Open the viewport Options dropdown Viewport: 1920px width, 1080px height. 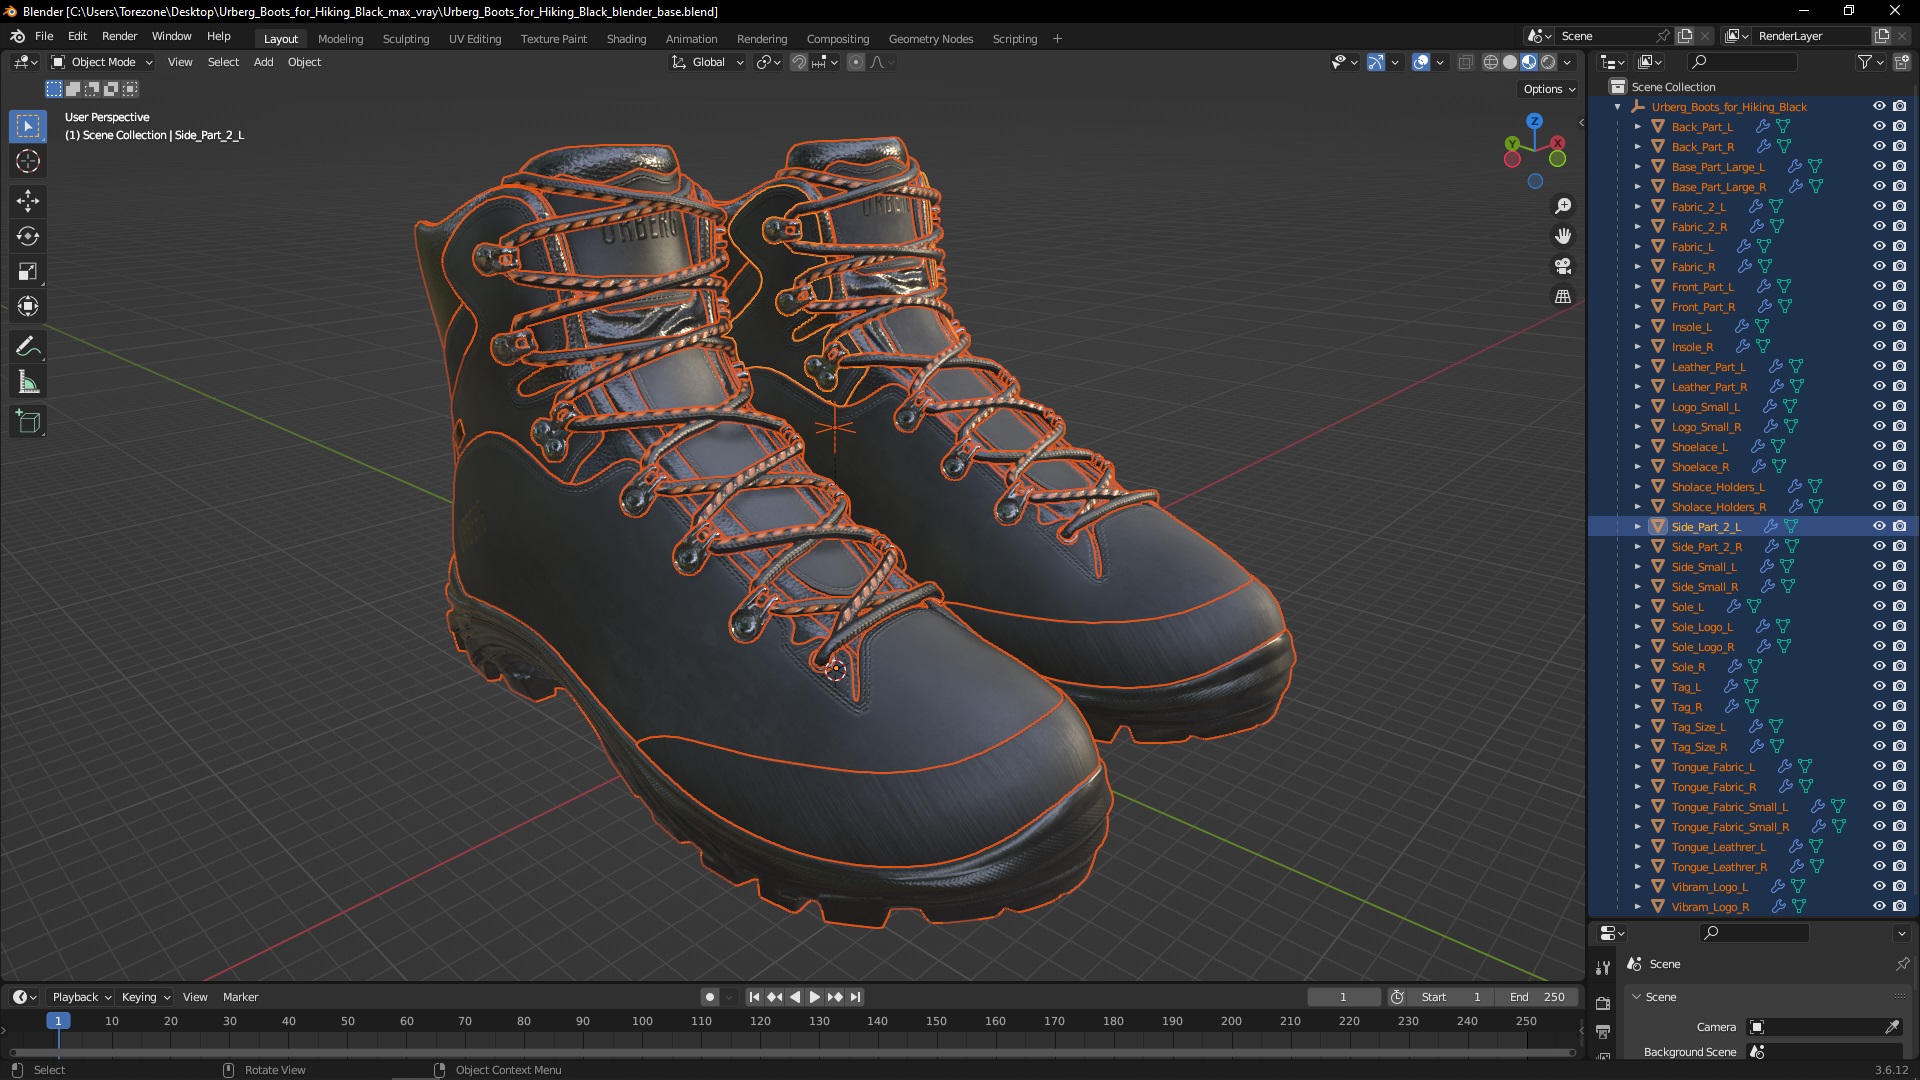tap(1549, 89)
